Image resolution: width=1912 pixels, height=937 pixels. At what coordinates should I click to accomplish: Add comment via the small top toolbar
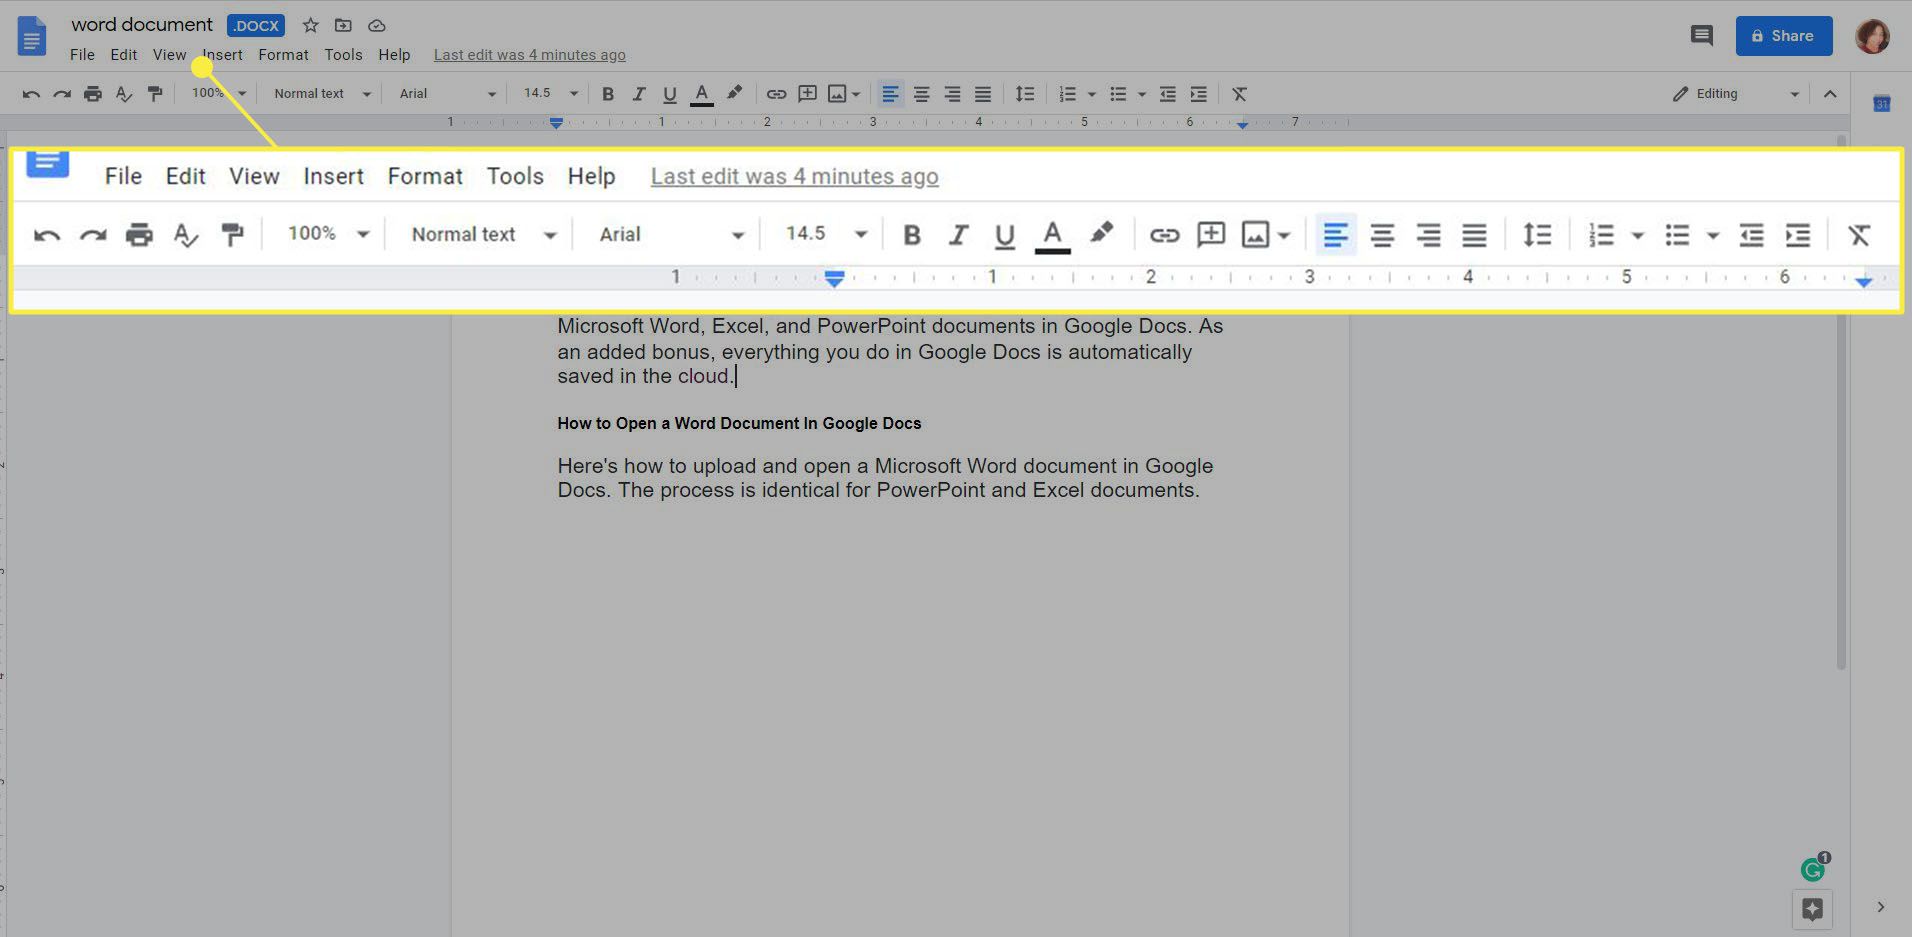[x=807, y=94]
